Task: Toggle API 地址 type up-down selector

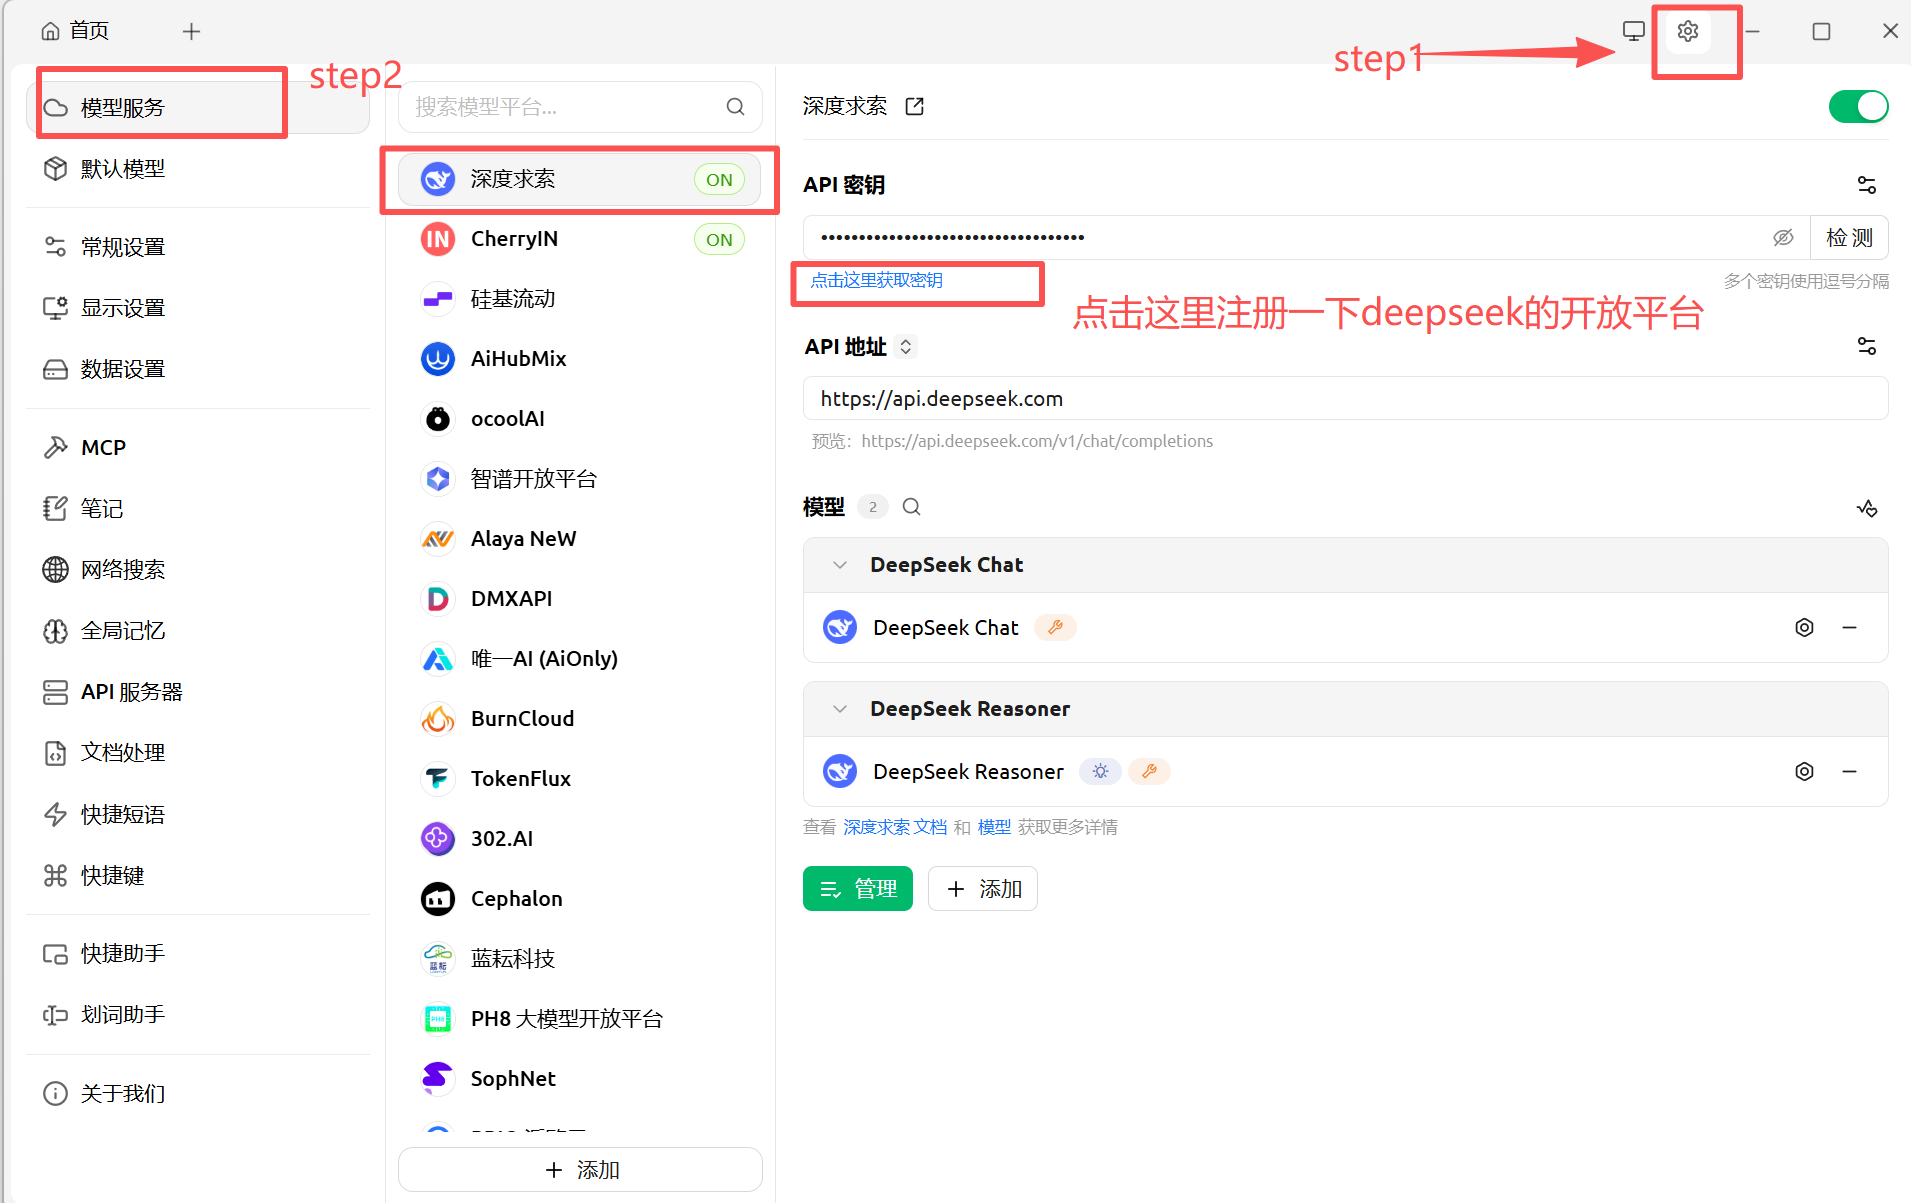Action: click(906, 347)
